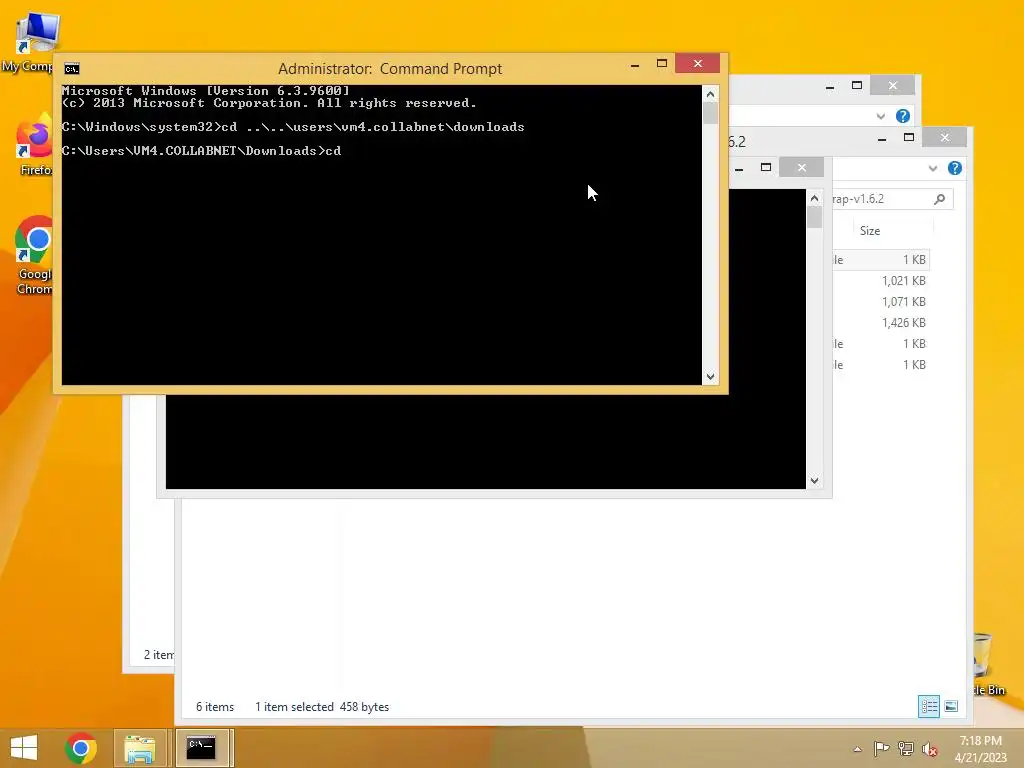This screenshot has width=1024, height=768.
Task: Open Command Prompt title bar system menu icon
Action: click(x=72, y=69)
